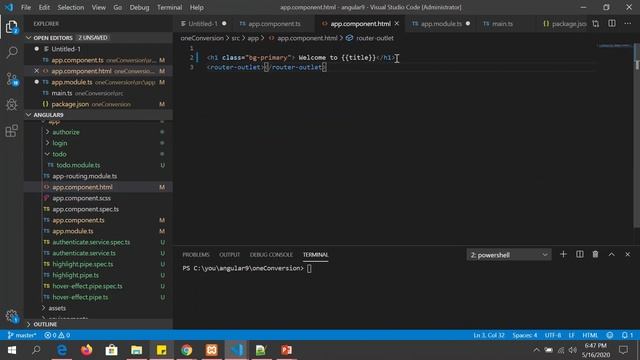This screenshot has width=640, height=360.
Task: Open the Manage gear at sidebar bottom
Action: click(x=12, y=316)
